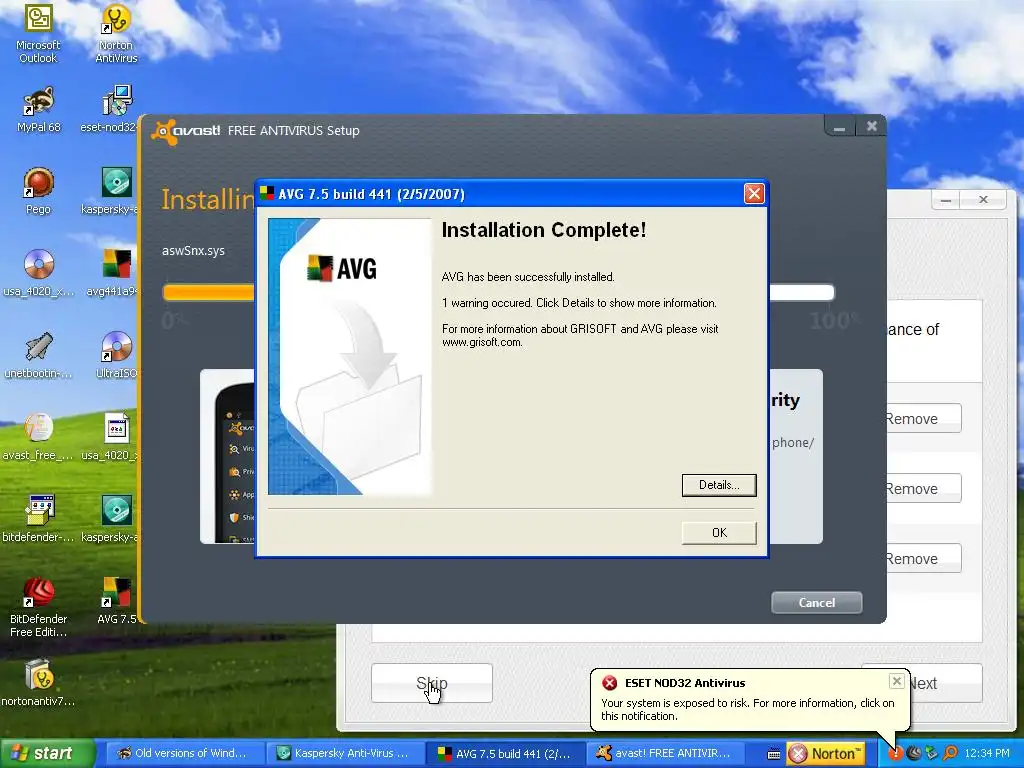Click Details... in the AVG dialog
The image size is (1024, 768).
tap(719, 485)
